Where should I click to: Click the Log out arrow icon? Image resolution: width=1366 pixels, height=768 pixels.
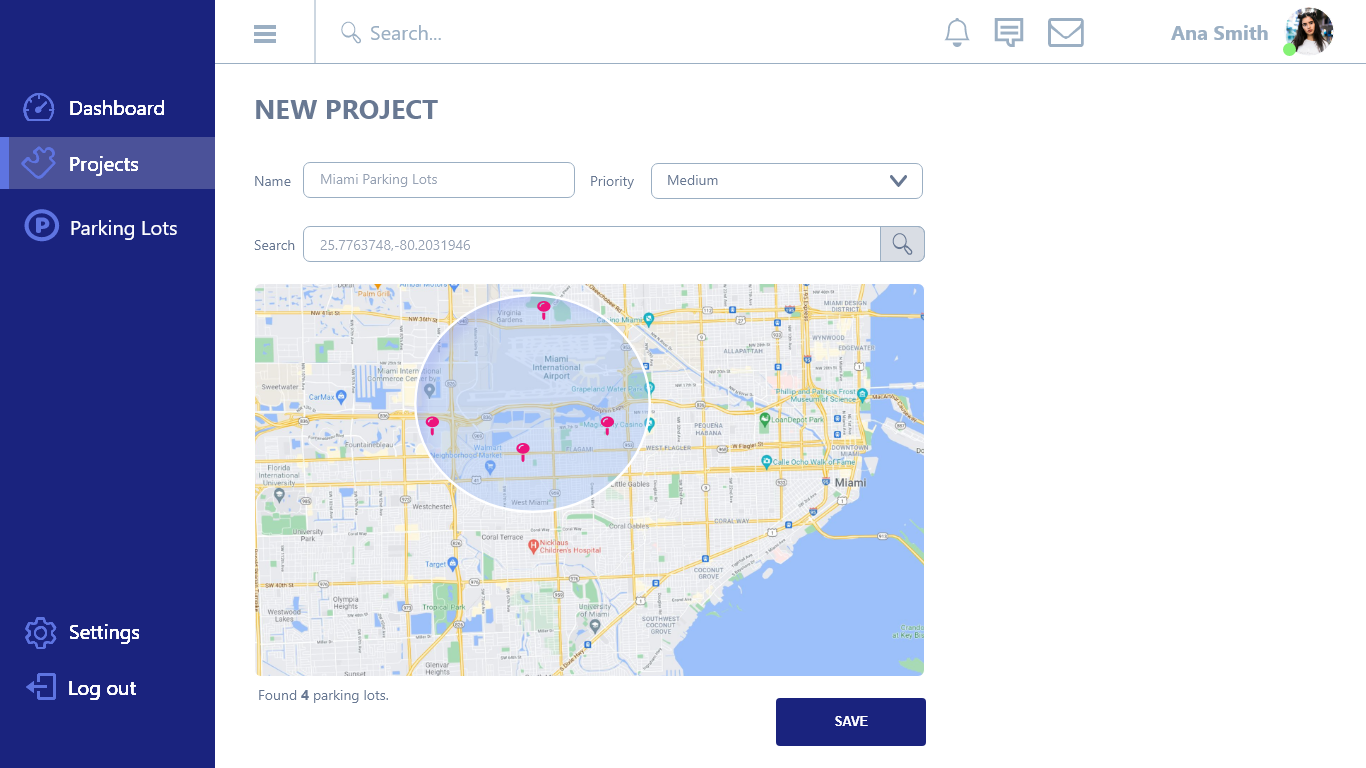(40, 687)
